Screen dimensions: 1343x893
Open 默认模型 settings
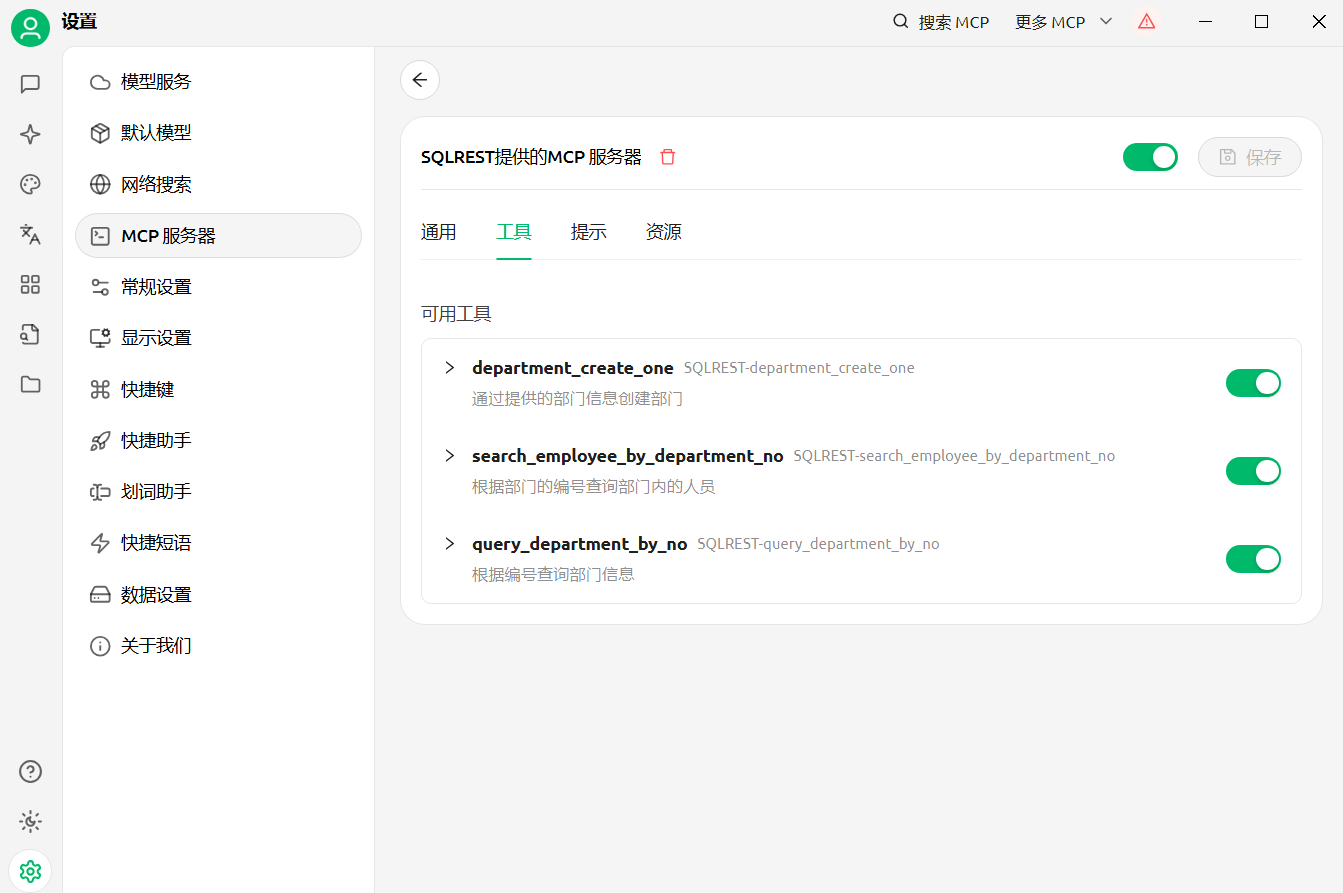[218, 133]
